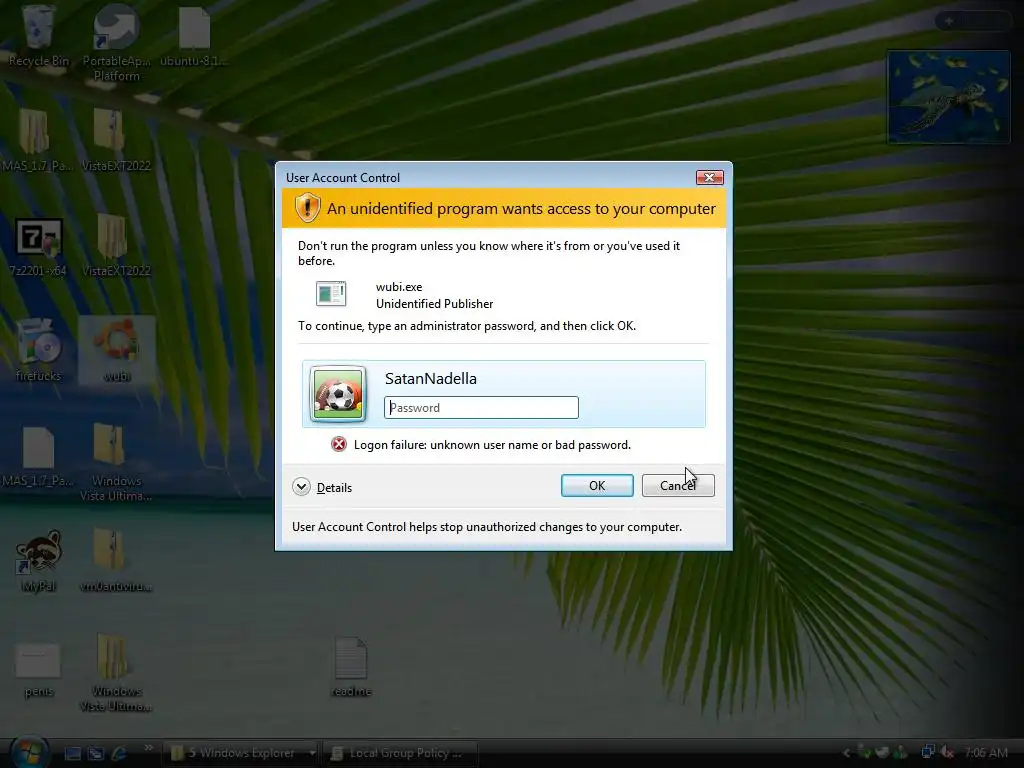Click the turtle picture sidebar gadget
This screenshot has height=768, width=1024.
coord(948,97)
